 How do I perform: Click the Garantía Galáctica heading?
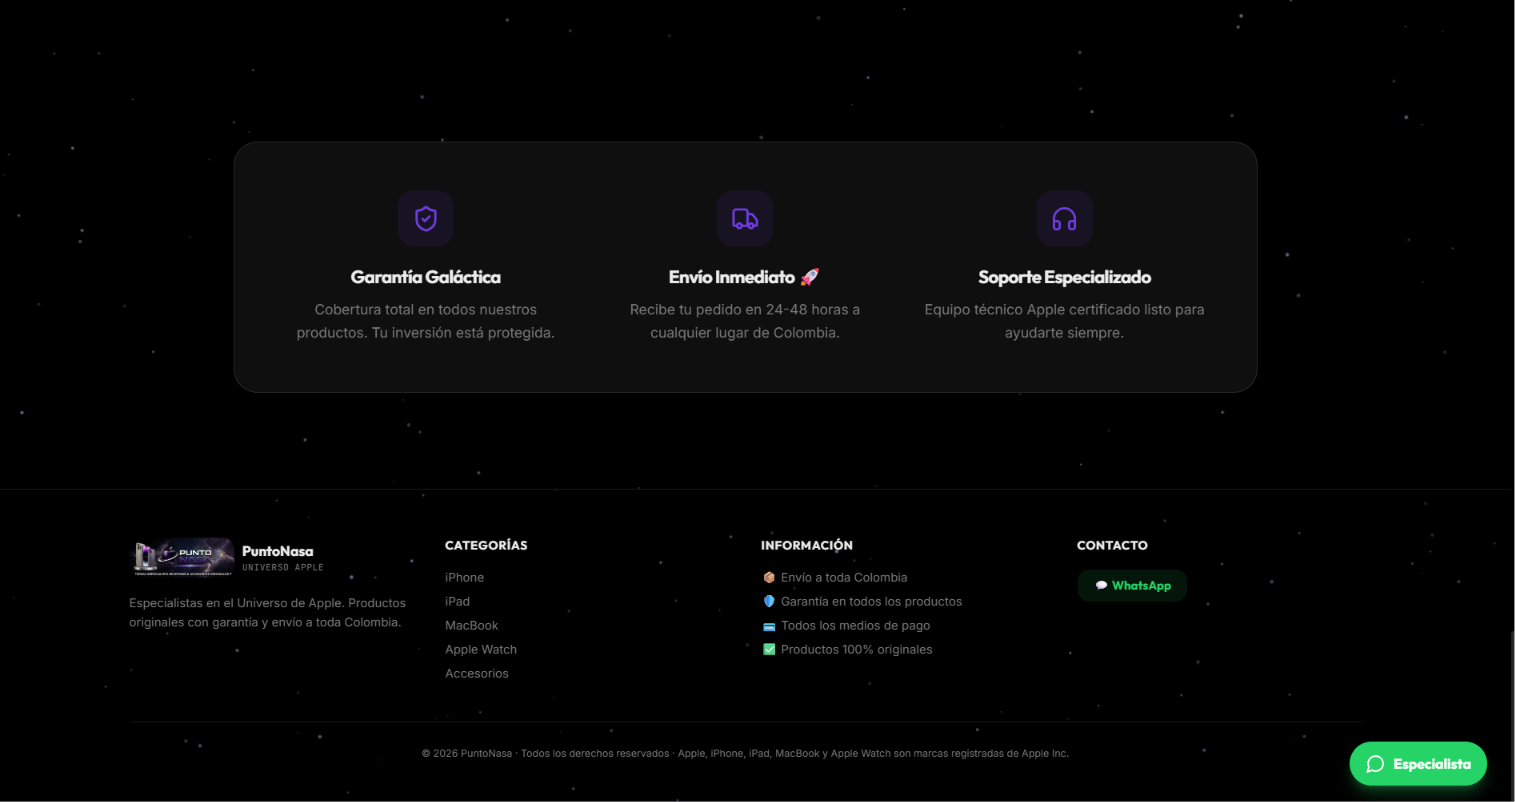pyautogui.click(x=426, y=277)
